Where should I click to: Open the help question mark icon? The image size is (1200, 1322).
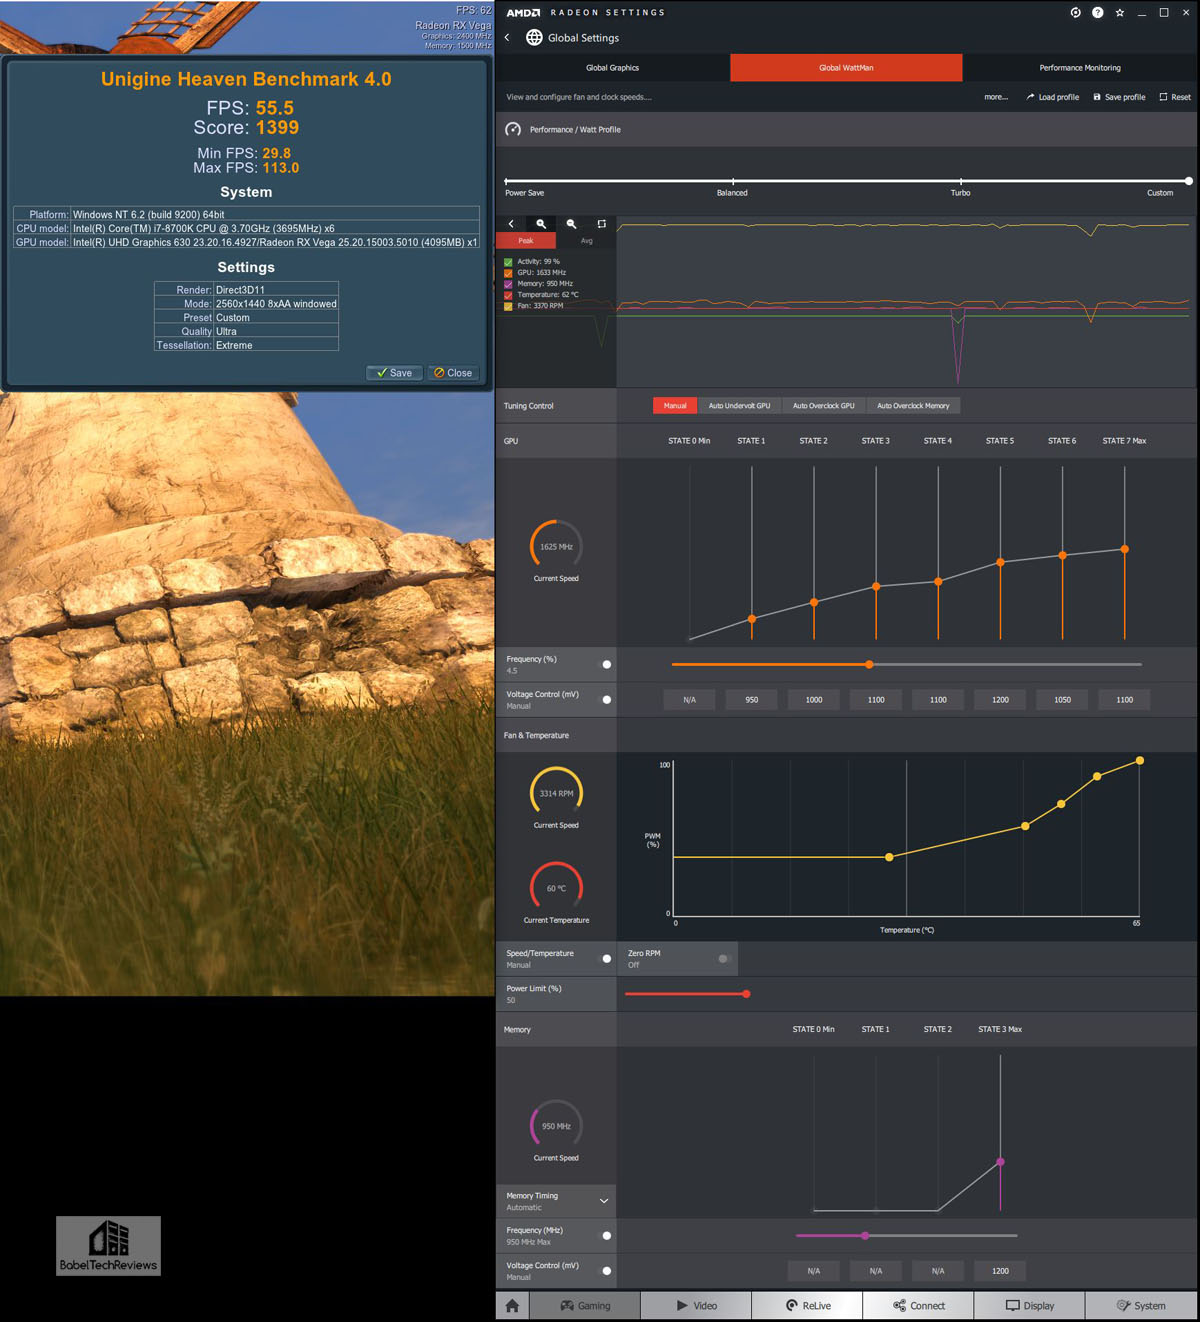tap(1098, 13)
